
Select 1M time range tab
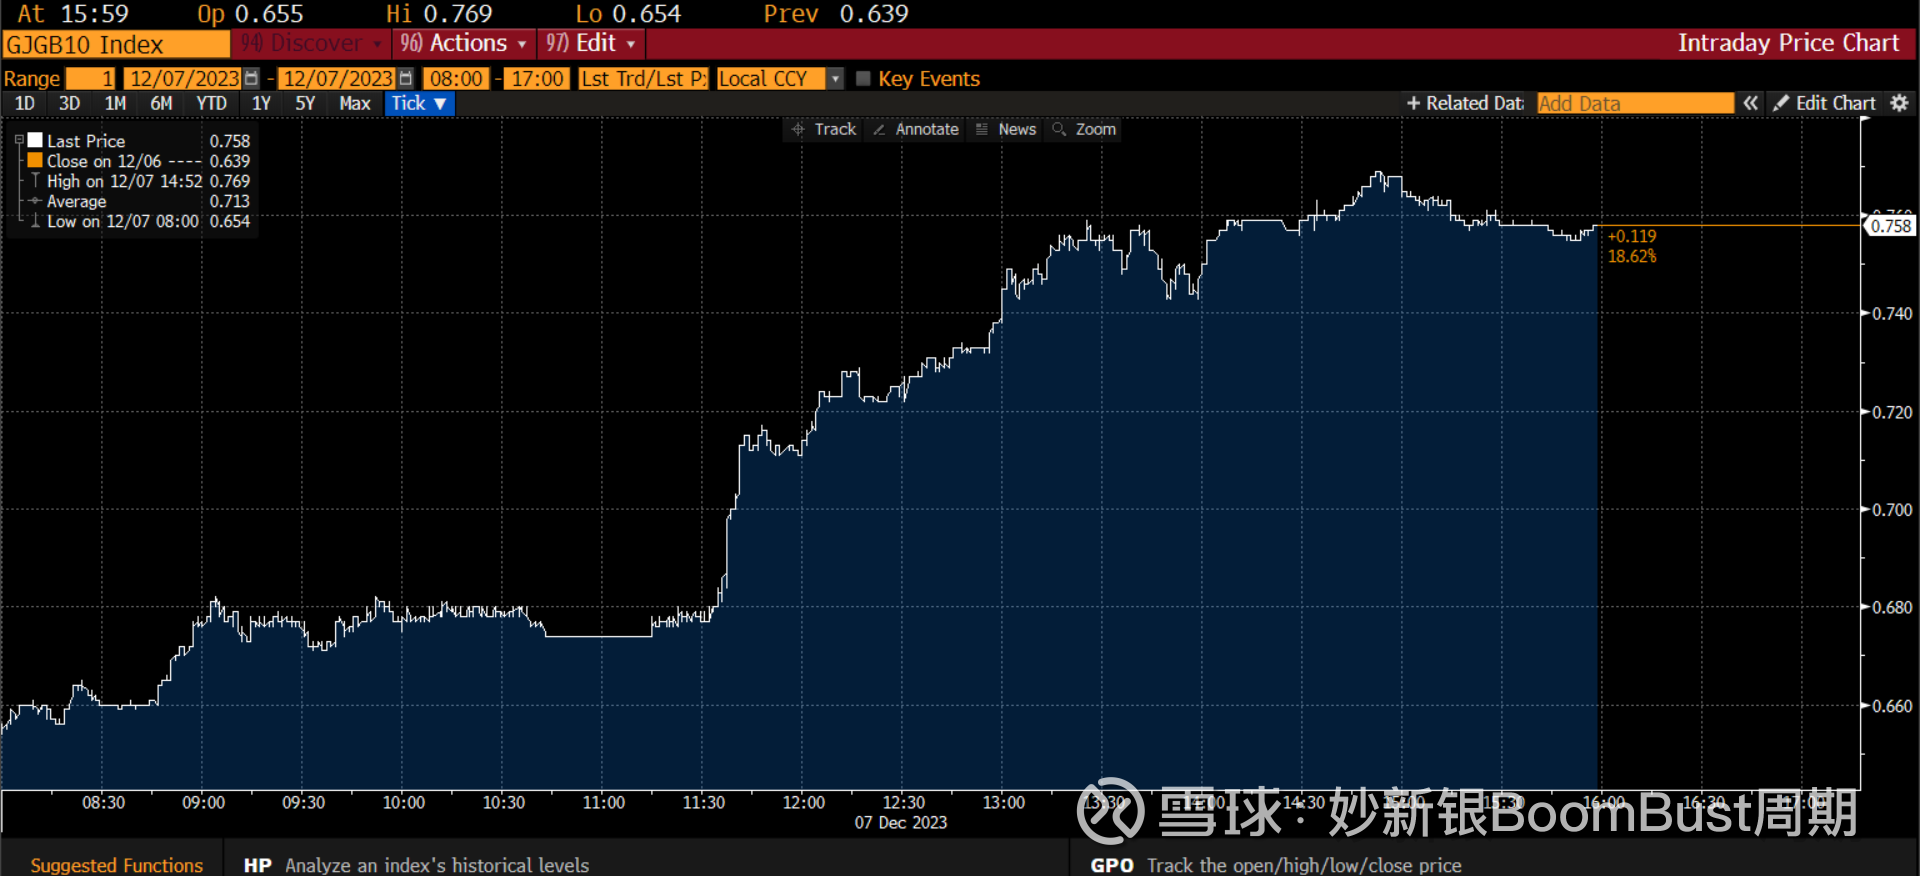click(x=115, y=103)
